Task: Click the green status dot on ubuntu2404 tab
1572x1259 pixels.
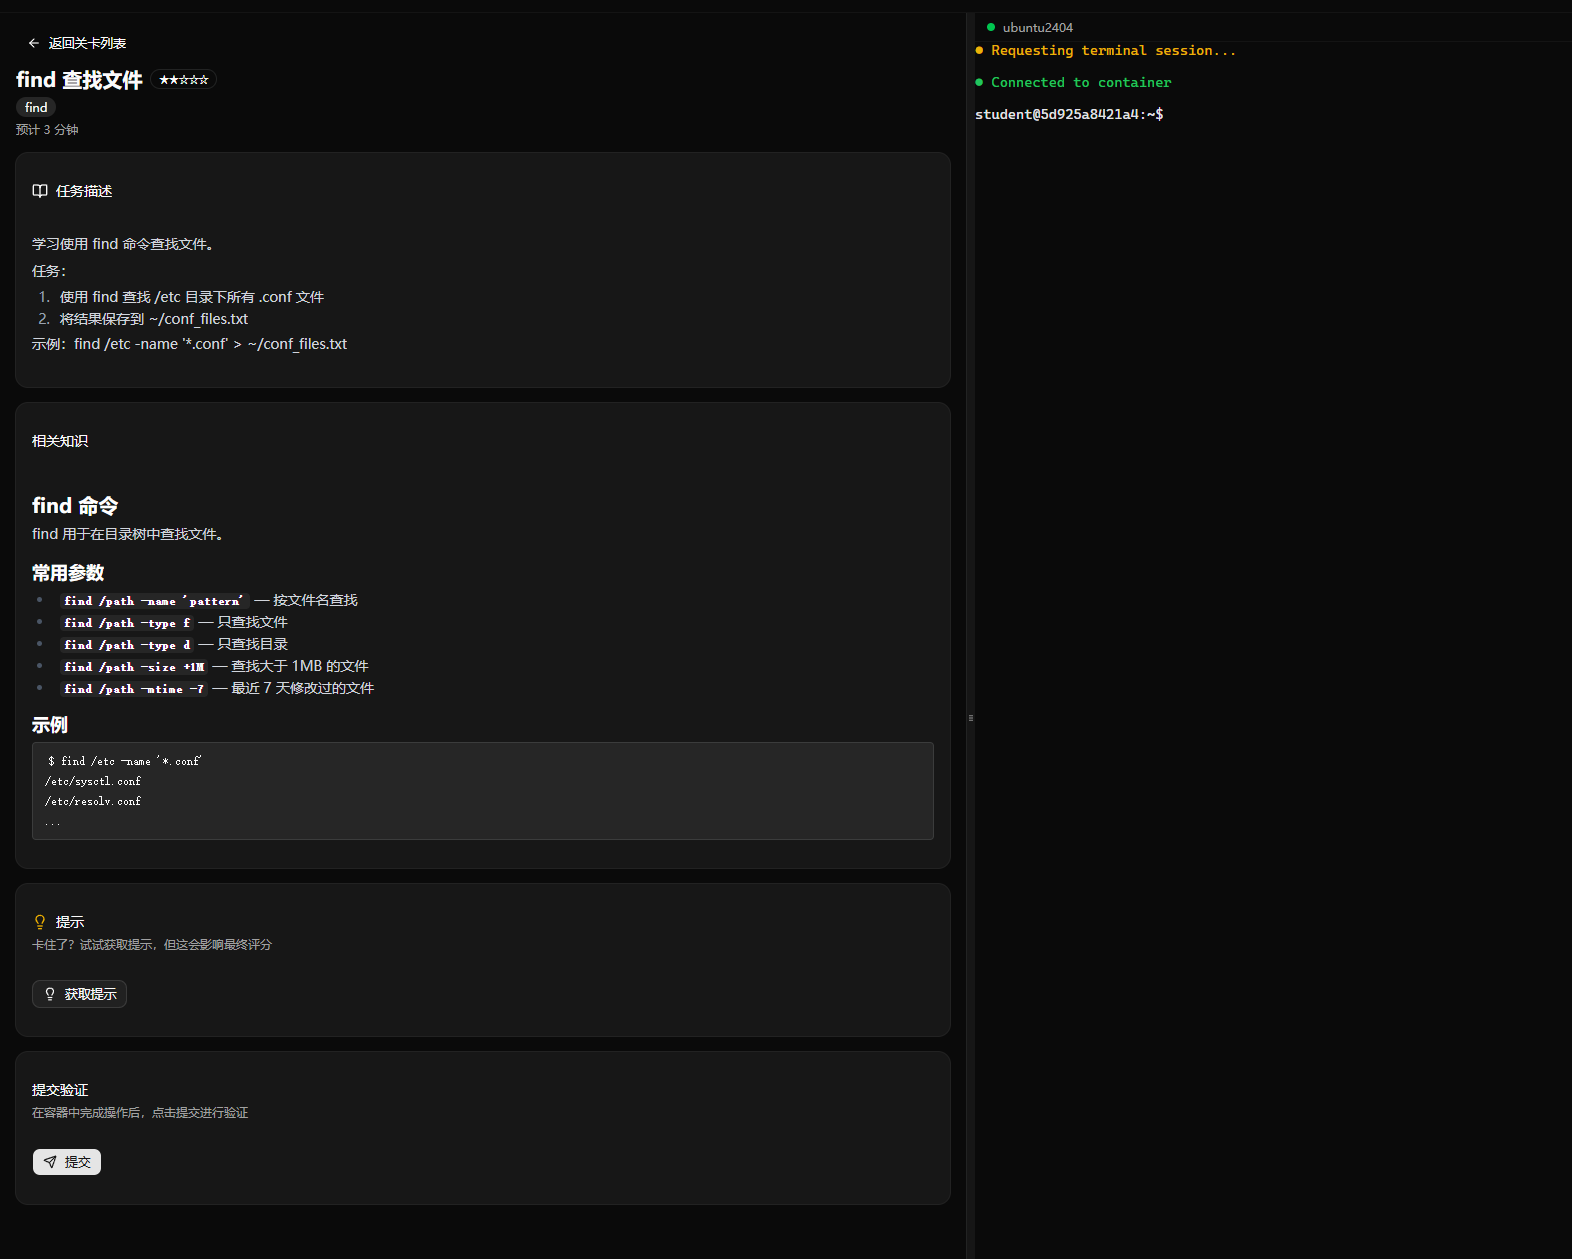Action: 991,27
